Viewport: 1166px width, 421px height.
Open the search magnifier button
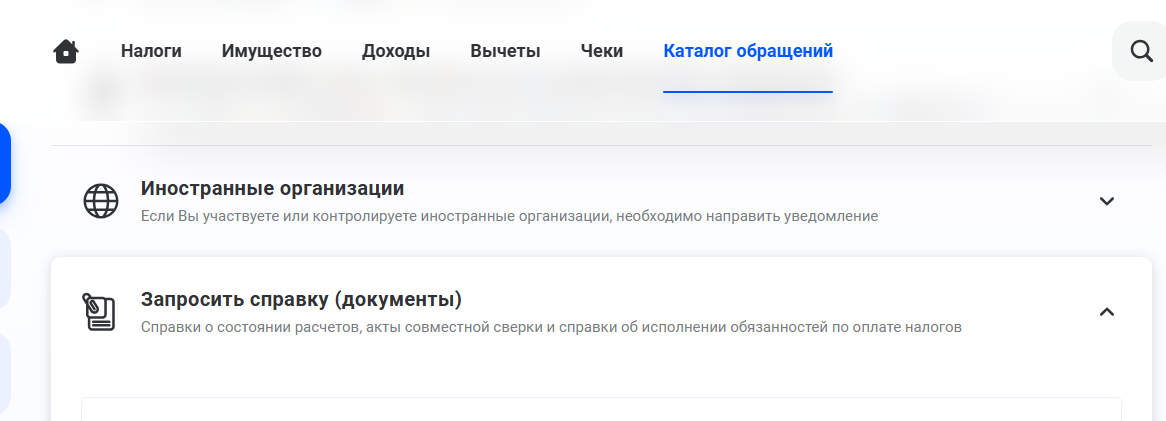[x=1141, y=51]
